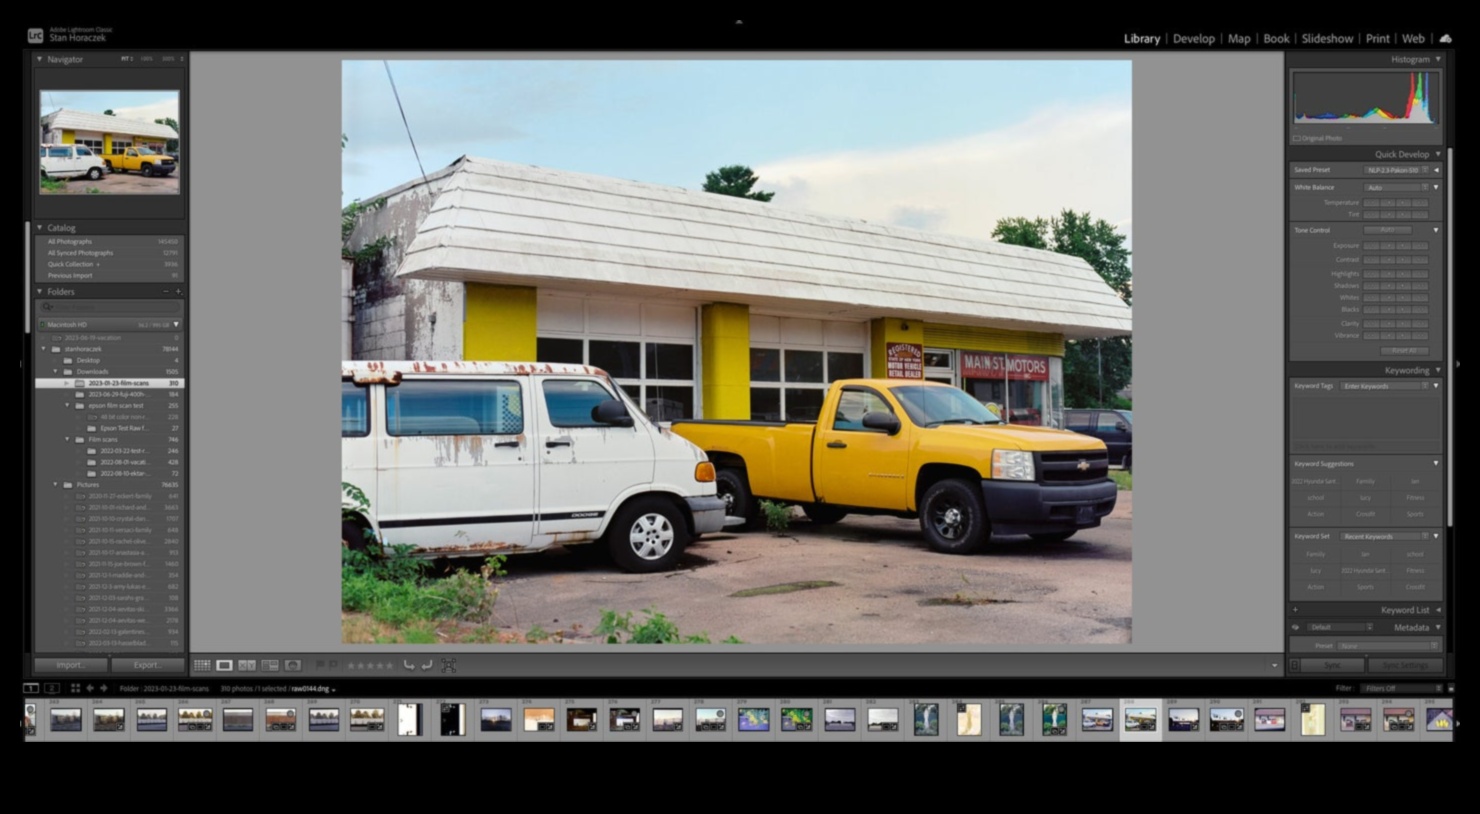Viewport: 1480px width, 814px height.
Task: Click the Tone Control Auto button
Action: pyautogui.click(x=1388, y=230)
